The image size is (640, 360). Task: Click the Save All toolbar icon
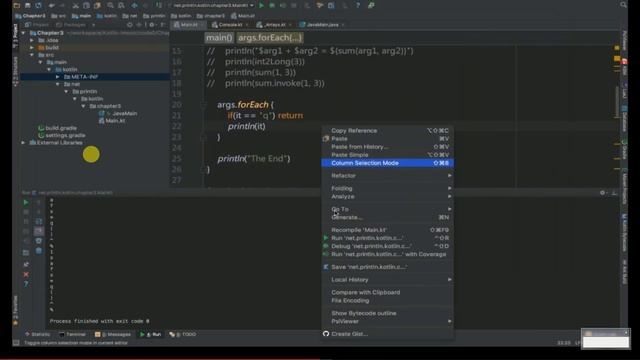[x=28, y=5]
